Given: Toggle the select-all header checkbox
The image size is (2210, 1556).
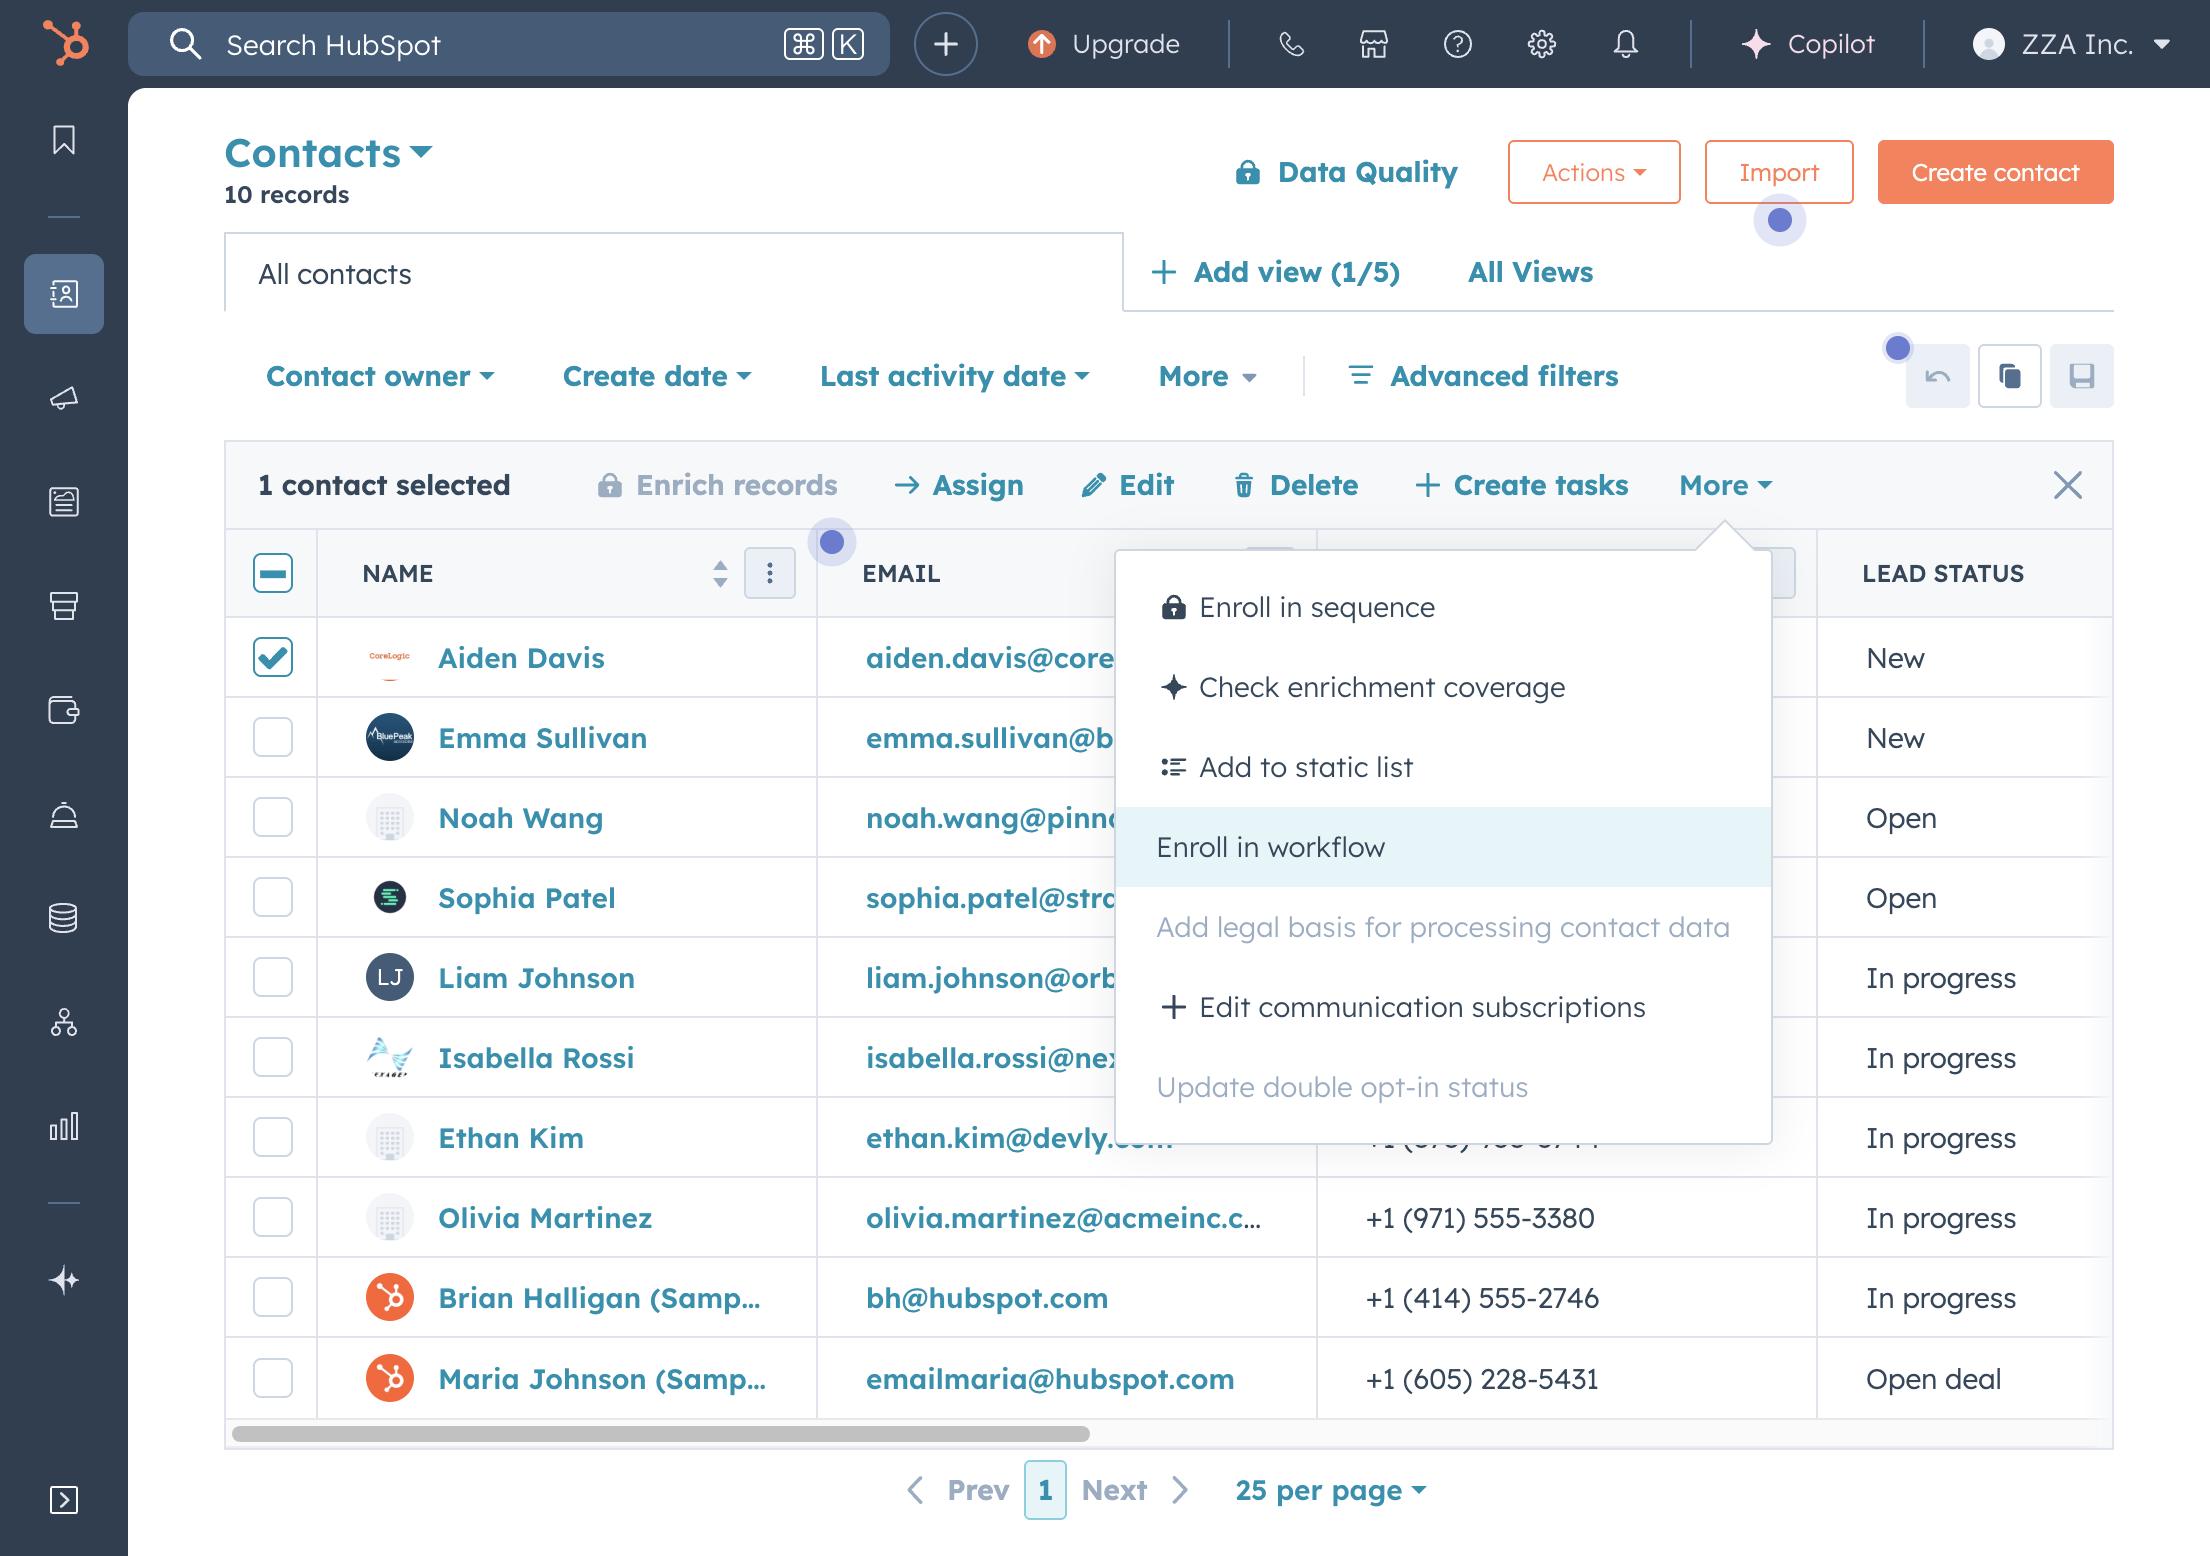Looking at the screenshot, I should (273, 573).
